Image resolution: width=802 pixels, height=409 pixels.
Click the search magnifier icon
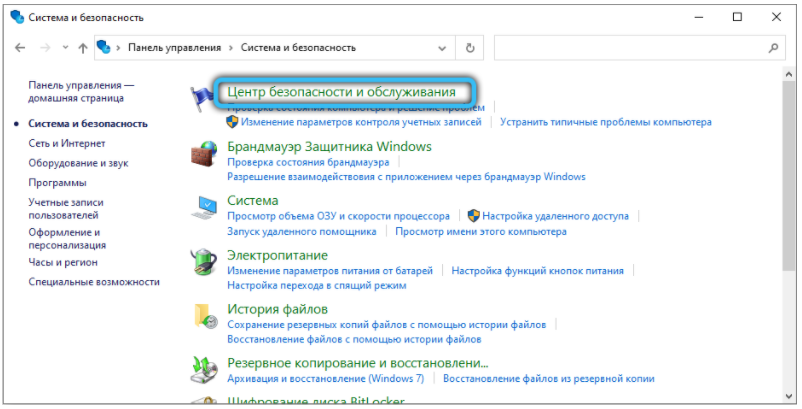(x=772, y=47)
